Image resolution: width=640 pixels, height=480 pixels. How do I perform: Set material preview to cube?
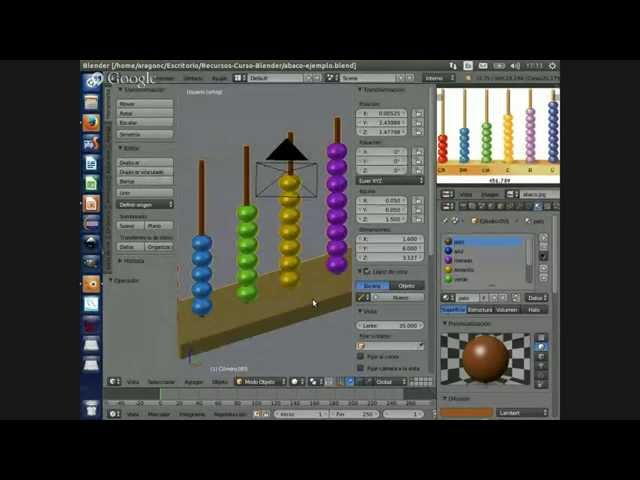(541, 356)
